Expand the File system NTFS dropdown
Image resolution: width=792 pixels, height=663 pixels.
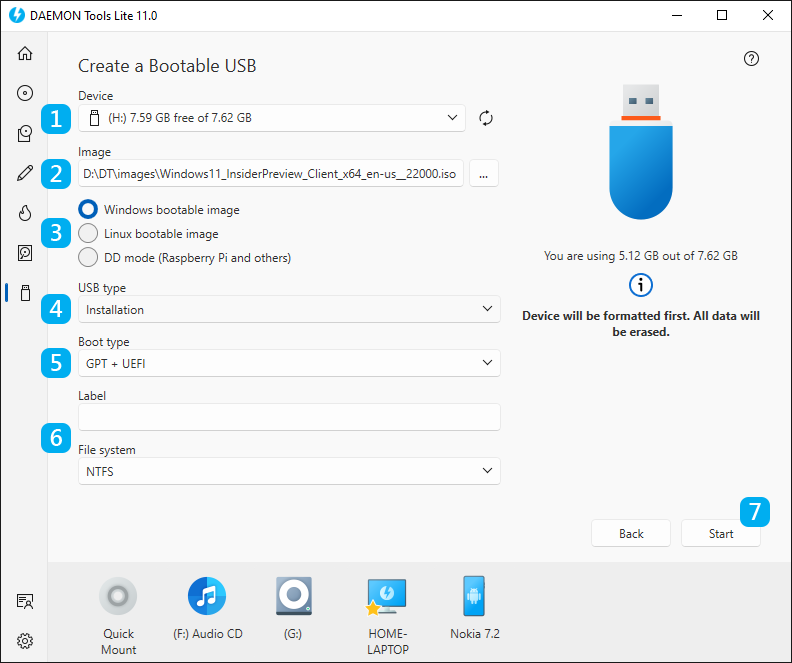point(289,471)
